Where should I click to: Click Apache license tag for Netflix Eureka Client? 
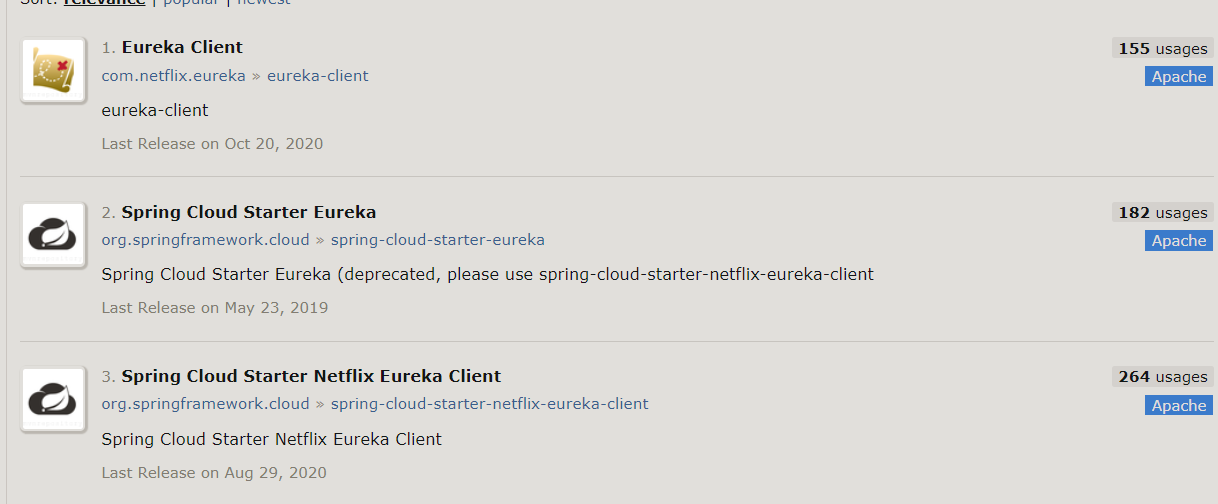click(1179, 406)
